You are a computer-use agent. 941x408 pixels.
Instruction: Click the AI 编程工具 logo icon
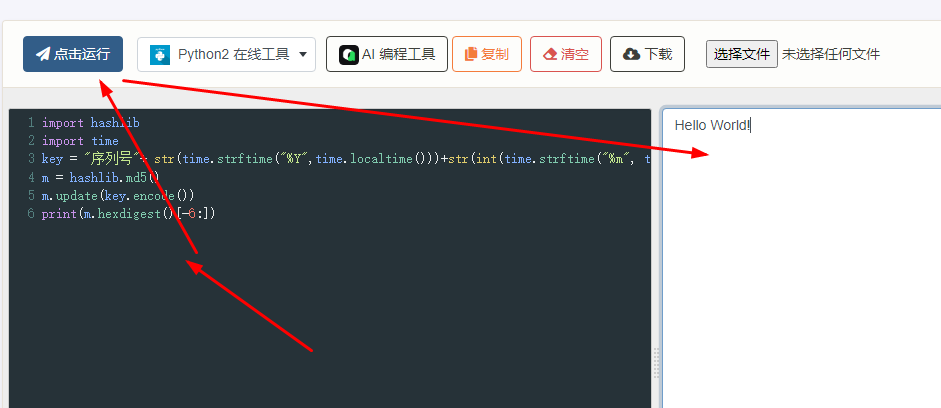(348, 54)
